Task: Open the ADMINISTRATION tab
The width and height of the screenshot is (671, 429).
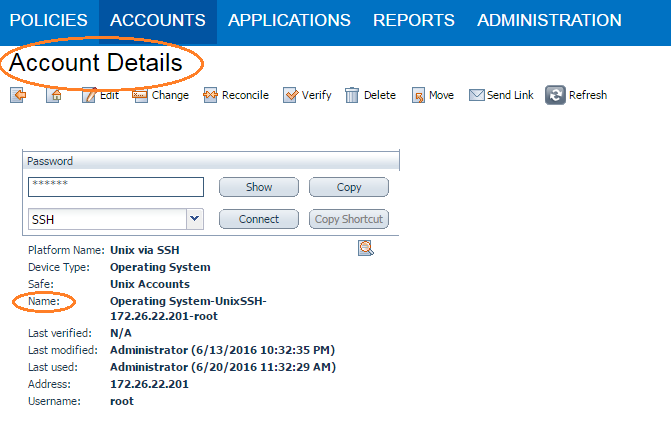Action: click(x=549, y=20)
